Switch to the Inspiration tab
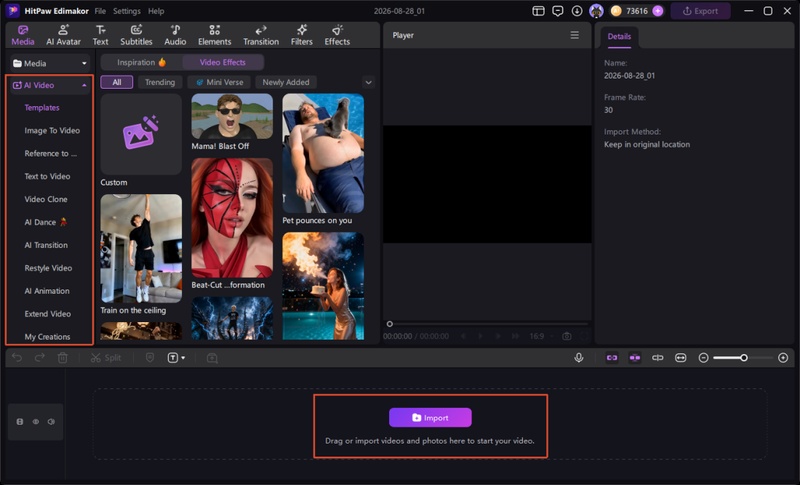This screenshot has width=800, height=485. coord(141,62)
